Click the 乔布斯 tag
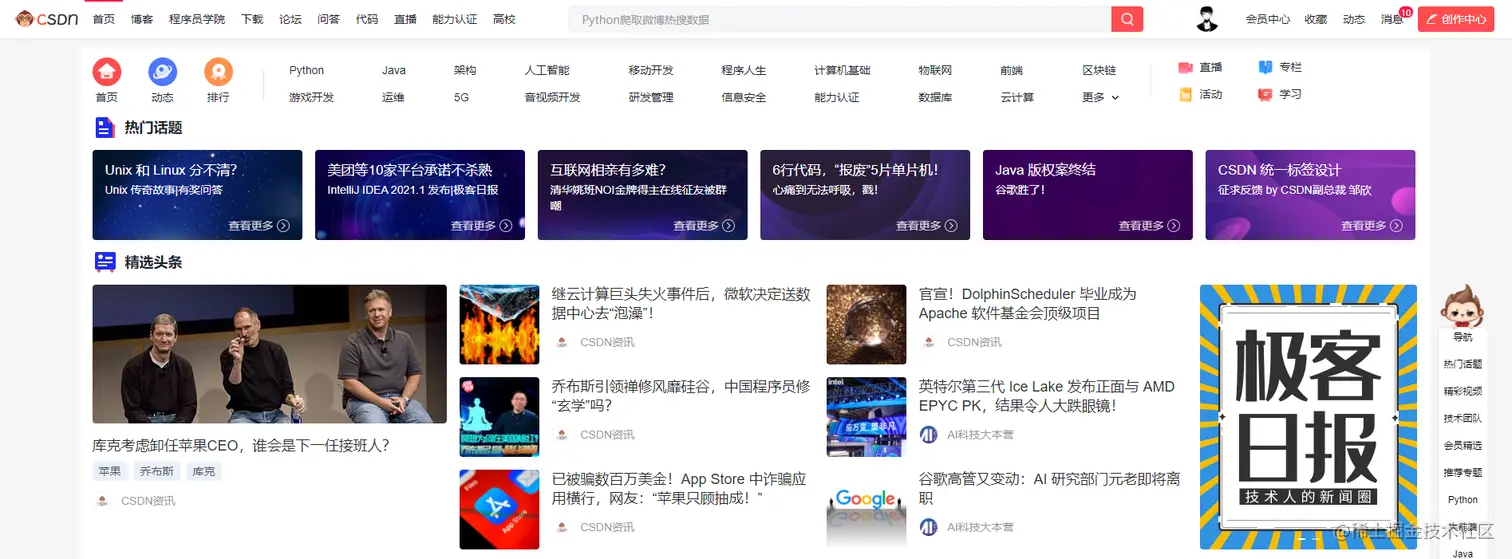Image resolution: width=1512 pixels, height=559 pixels. 156,471
